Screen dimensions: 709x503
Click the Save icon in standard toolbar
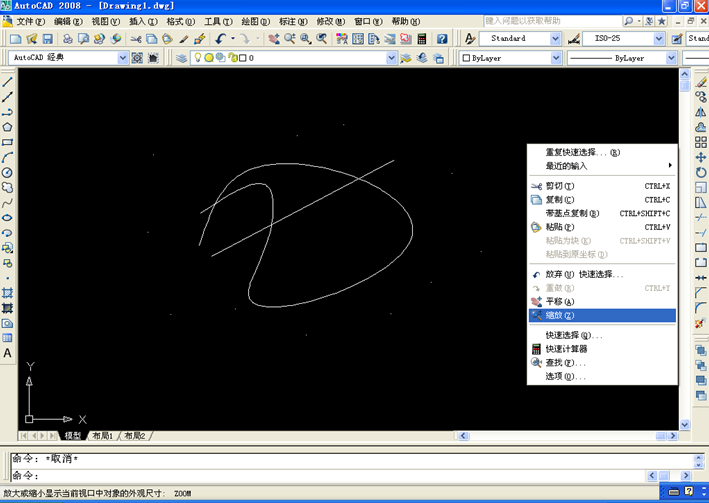(47, 39)
